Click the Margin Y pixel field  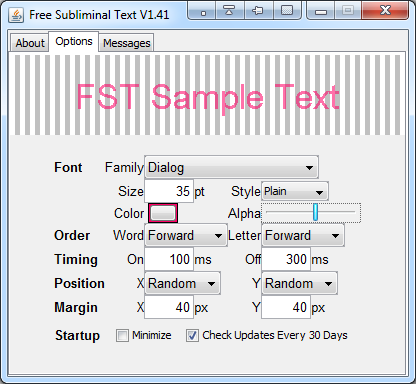(x=286, y=307)
